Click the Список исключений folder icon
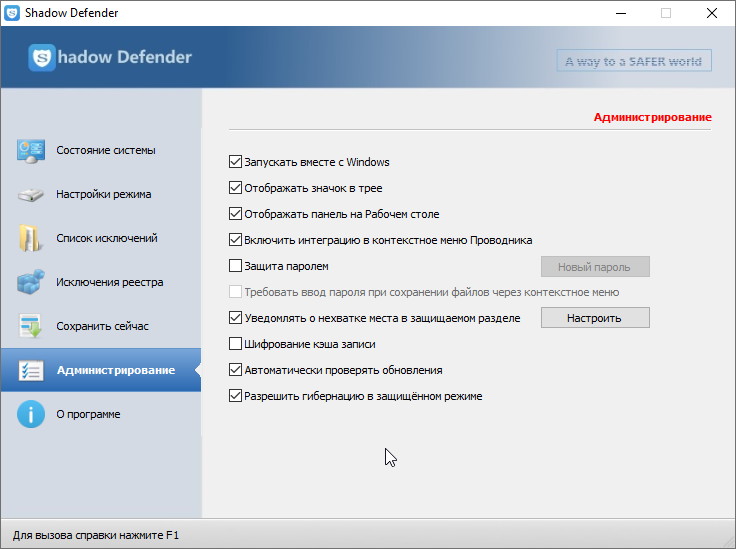736x549 pixels. pyautogui.click(x=30, y=238)
